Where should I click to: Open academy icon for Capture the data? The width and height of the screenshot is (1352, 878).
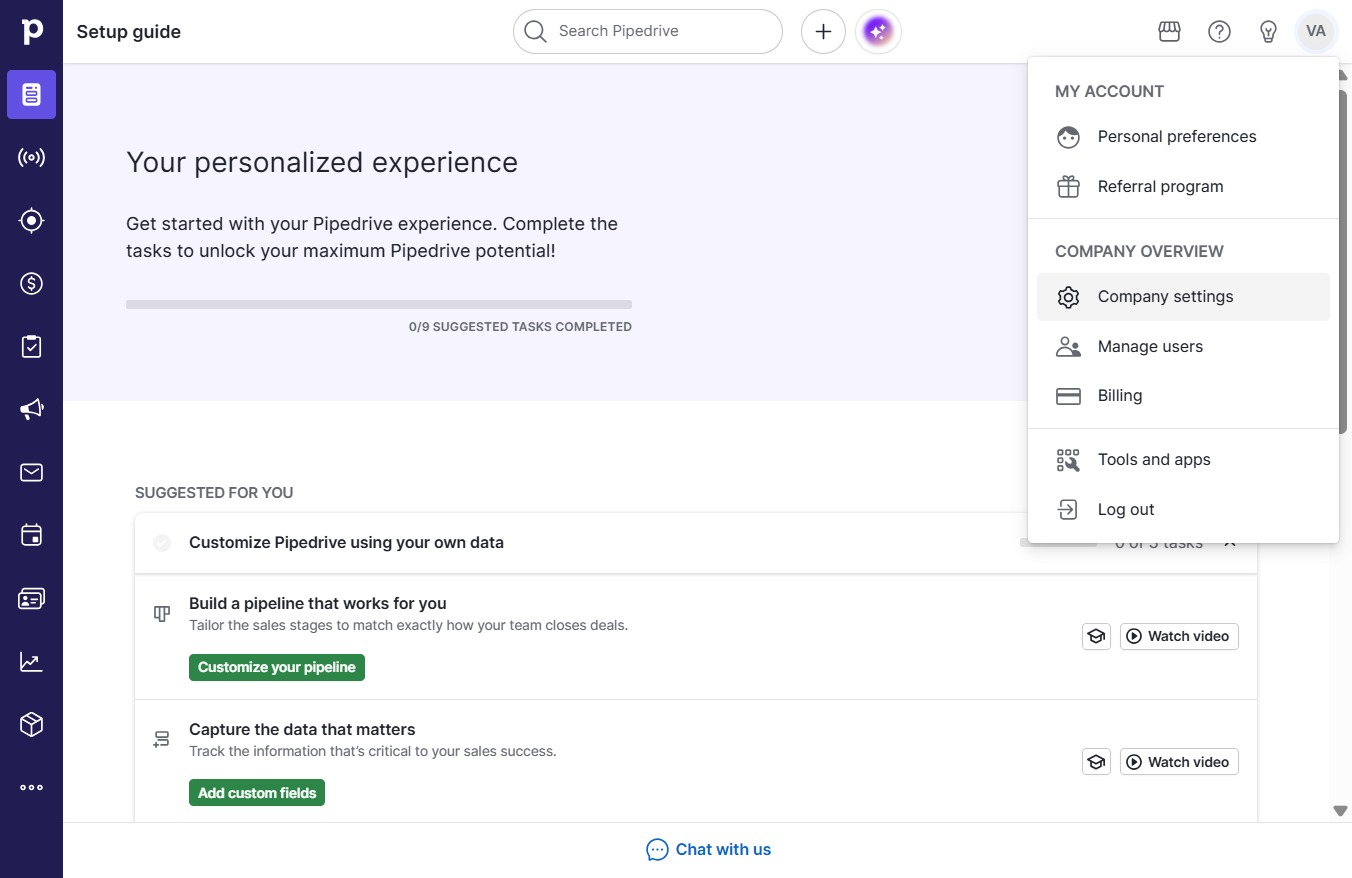[x=1097, y=762]
